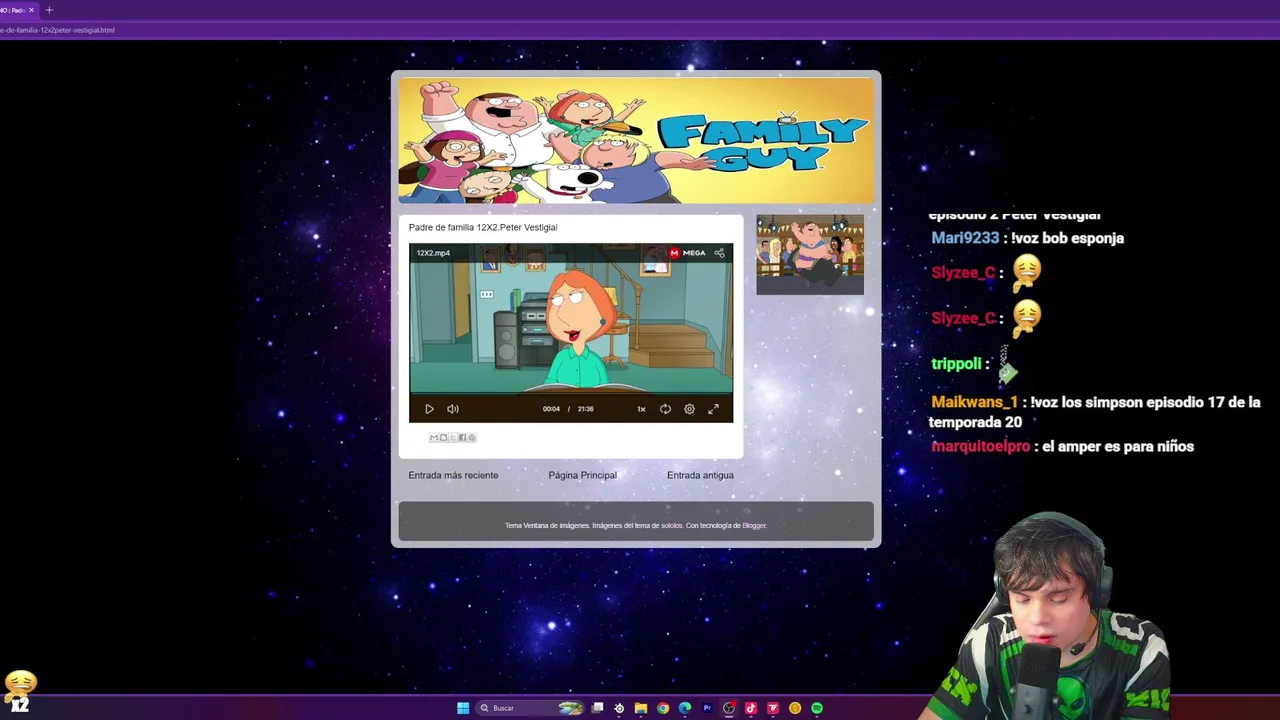The height and width of the screenshot is (720, 1280).
Task: Open Task View in the taskbar
Action: 597,708
